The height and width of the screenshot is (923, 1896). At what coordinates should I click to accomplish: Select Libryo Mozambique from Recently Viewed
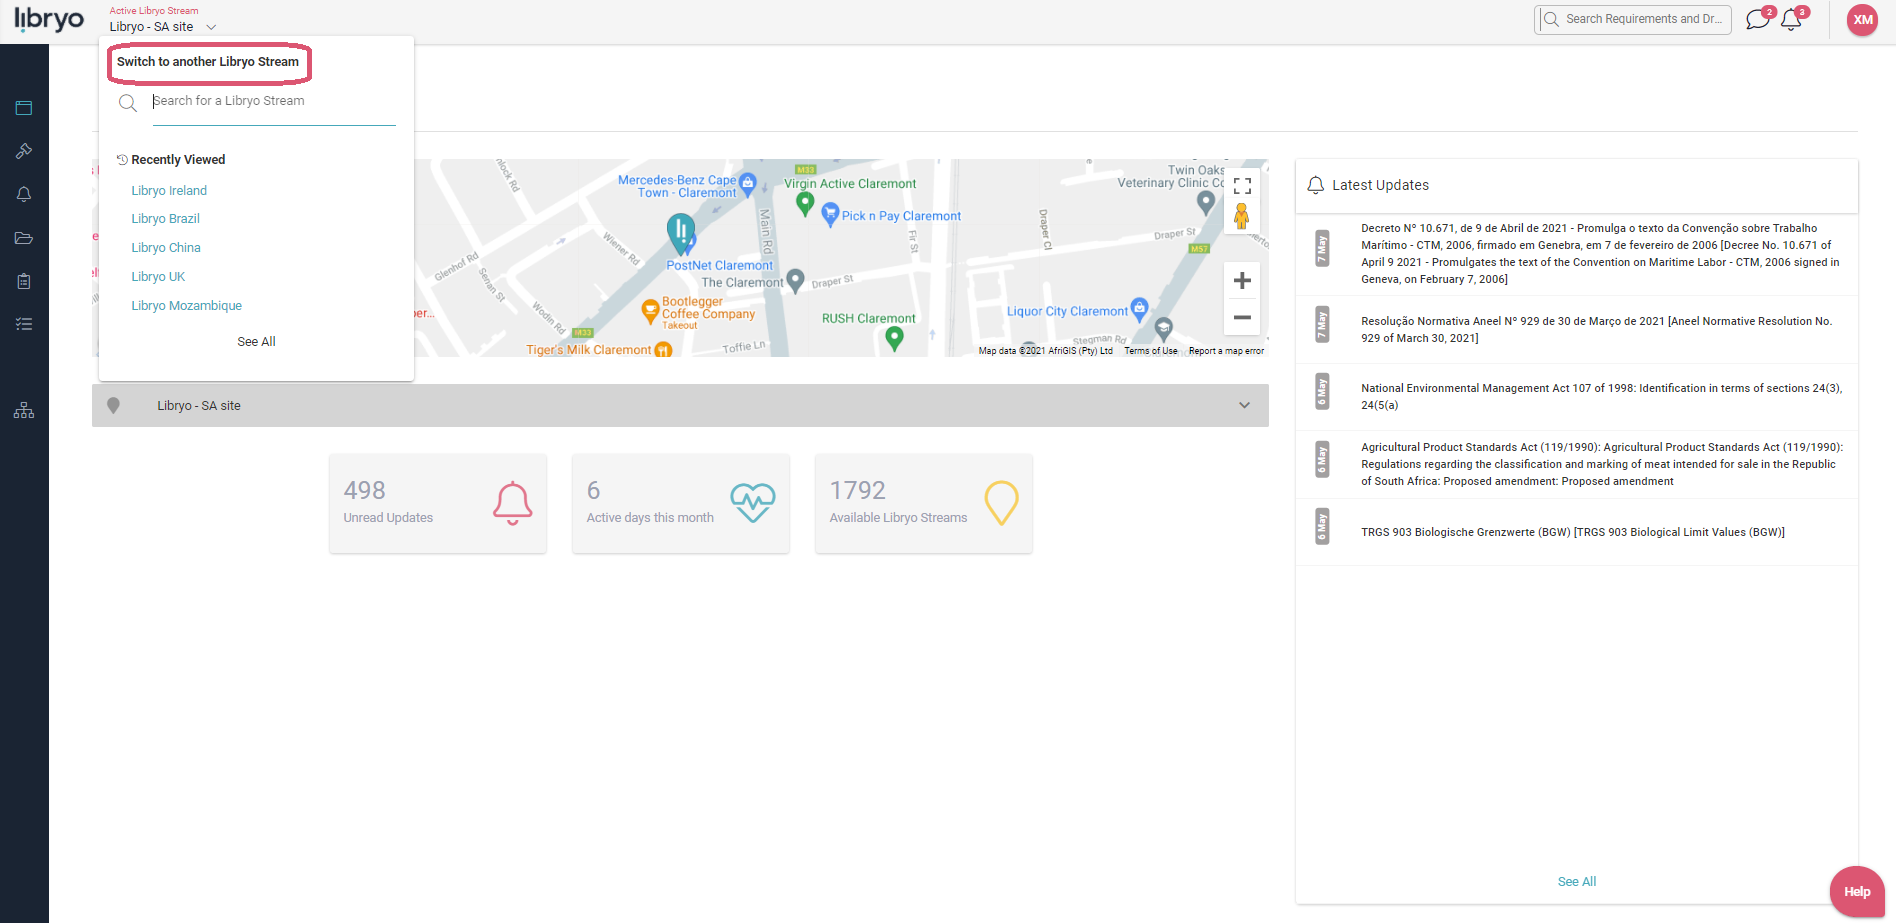coord(186,306)
